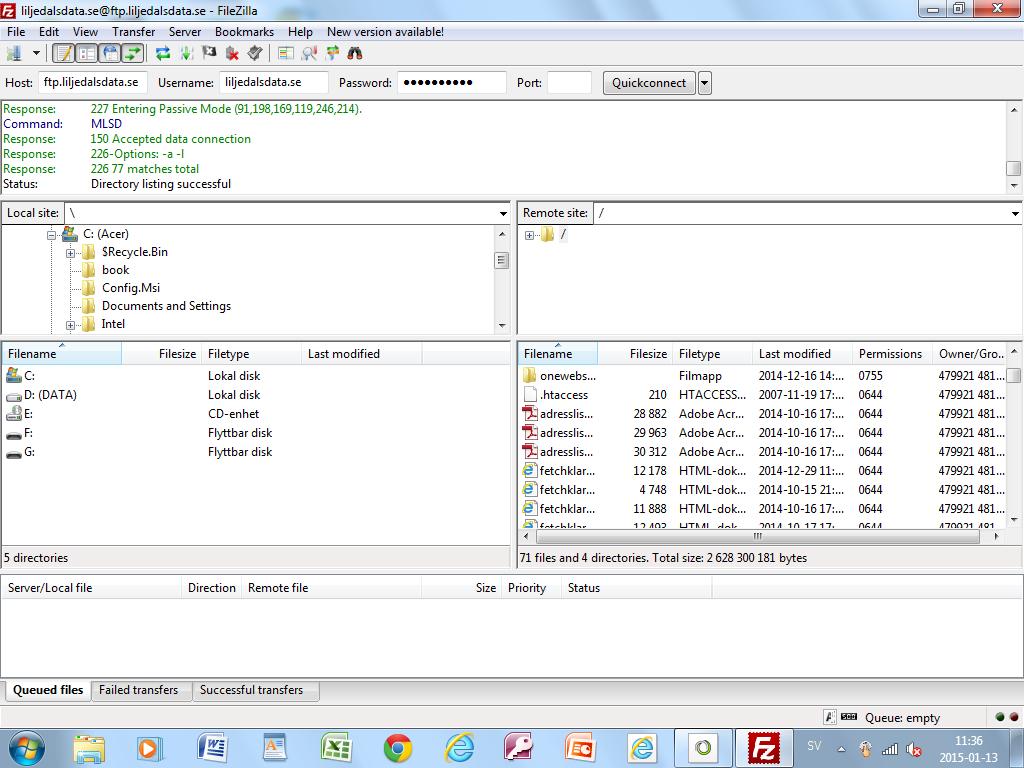This screenshot has width=1024, height=768.
Task: Select the F: removable disk entry
Action: [28, 432]
